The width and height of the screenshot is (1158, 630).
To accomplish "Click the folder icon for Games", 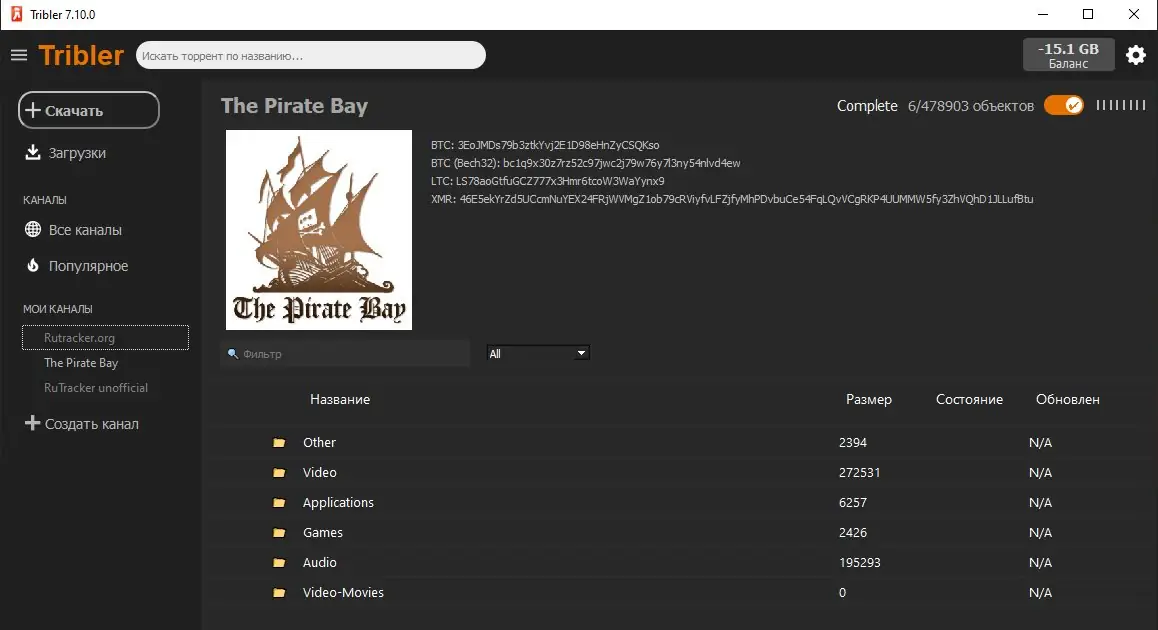I will pyautogui.click(x=279, y=533).
